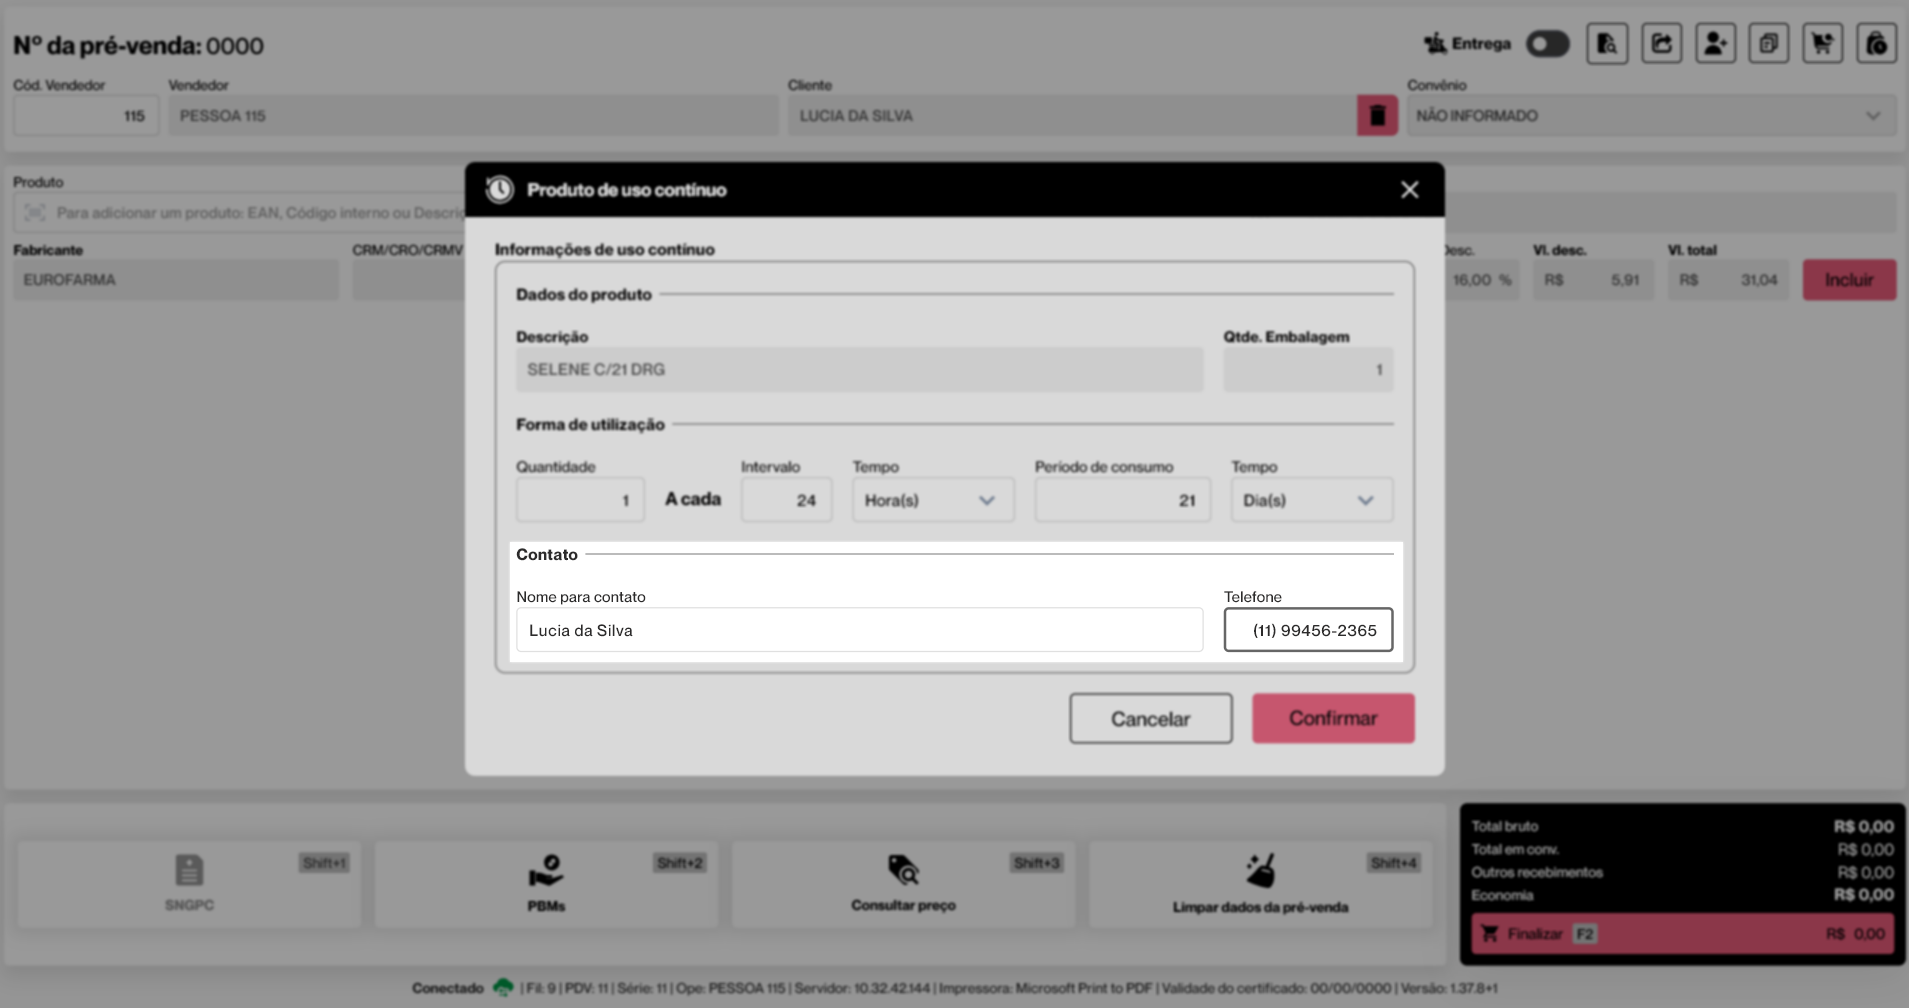This screenshot has width=1909, height=1008.
Task: Click Limpar dados da pré-venda
Action: click(1260, 884)
